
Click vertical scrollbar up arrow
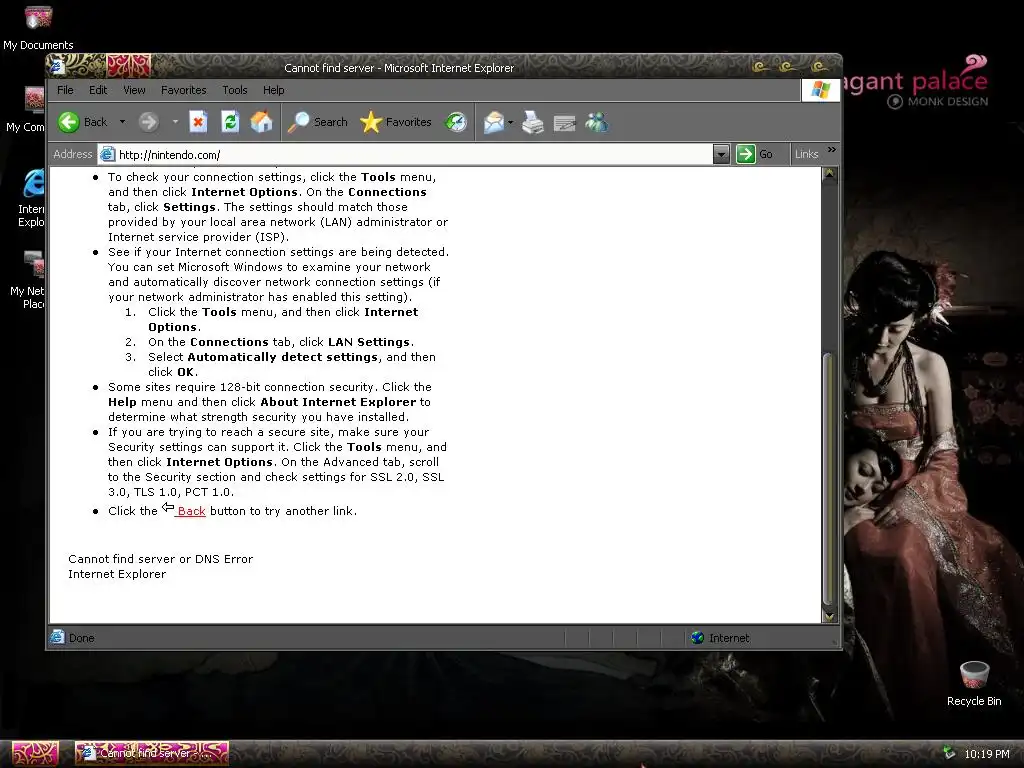829,174
